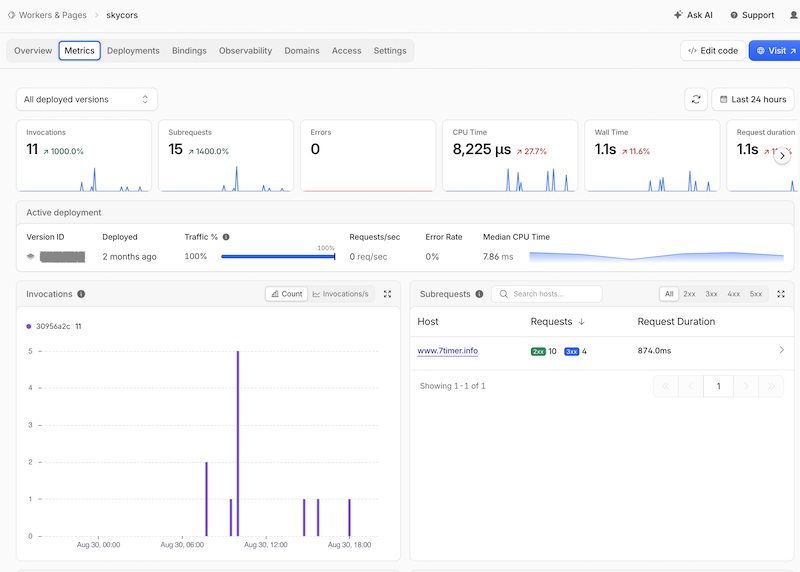Image resolution: width=800 pixels, height=572 pixels.
Task: Select the Metrics tab
Action: point(80,51)
